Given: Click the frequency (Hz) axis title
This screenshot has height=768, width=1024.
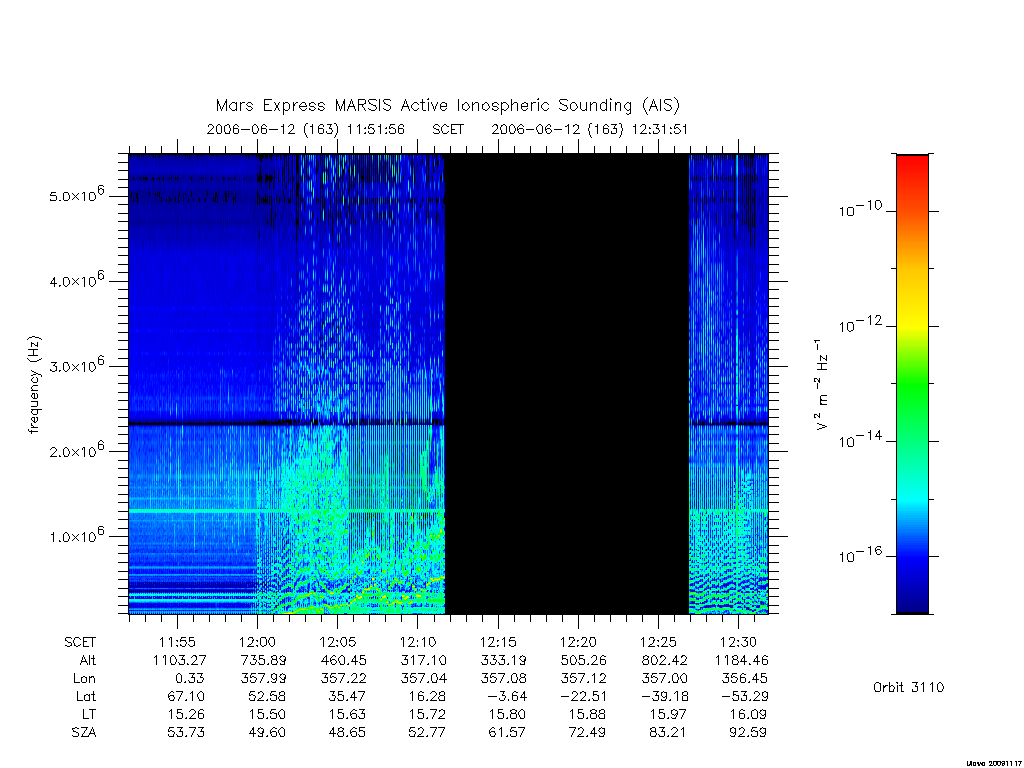Looking at the screenshot, I should tap(34, 384).
